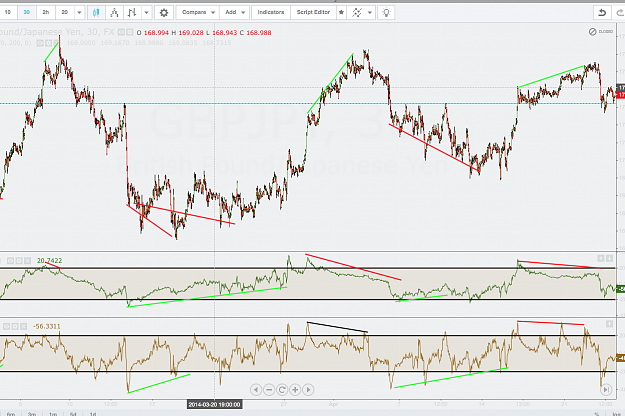Open the Indicators menu
Screen dimensions: 625x416
point(271,12)
